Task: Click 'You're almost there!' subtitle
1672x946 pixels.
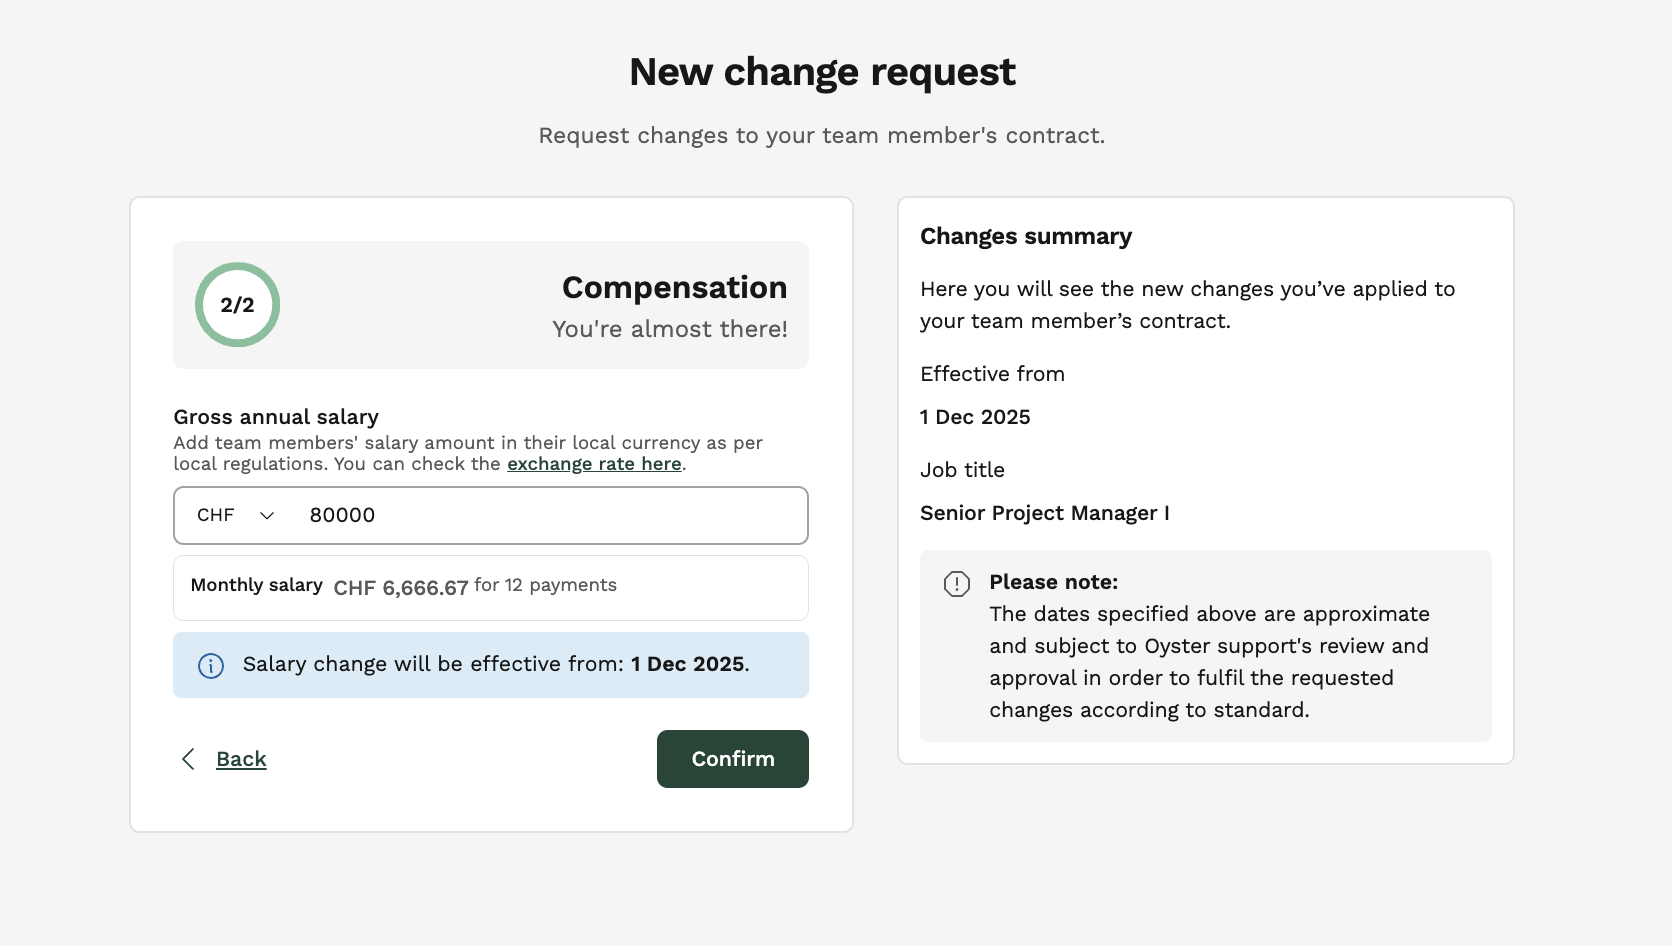Action: tap(670, 329)
